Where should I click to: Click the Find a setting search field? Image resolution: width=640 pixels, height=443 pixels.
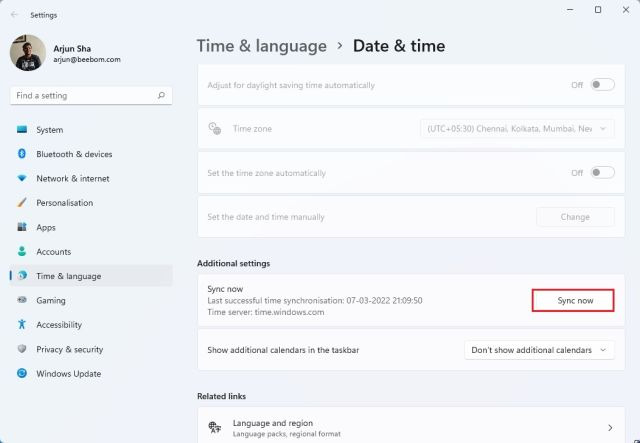point(91,96)
